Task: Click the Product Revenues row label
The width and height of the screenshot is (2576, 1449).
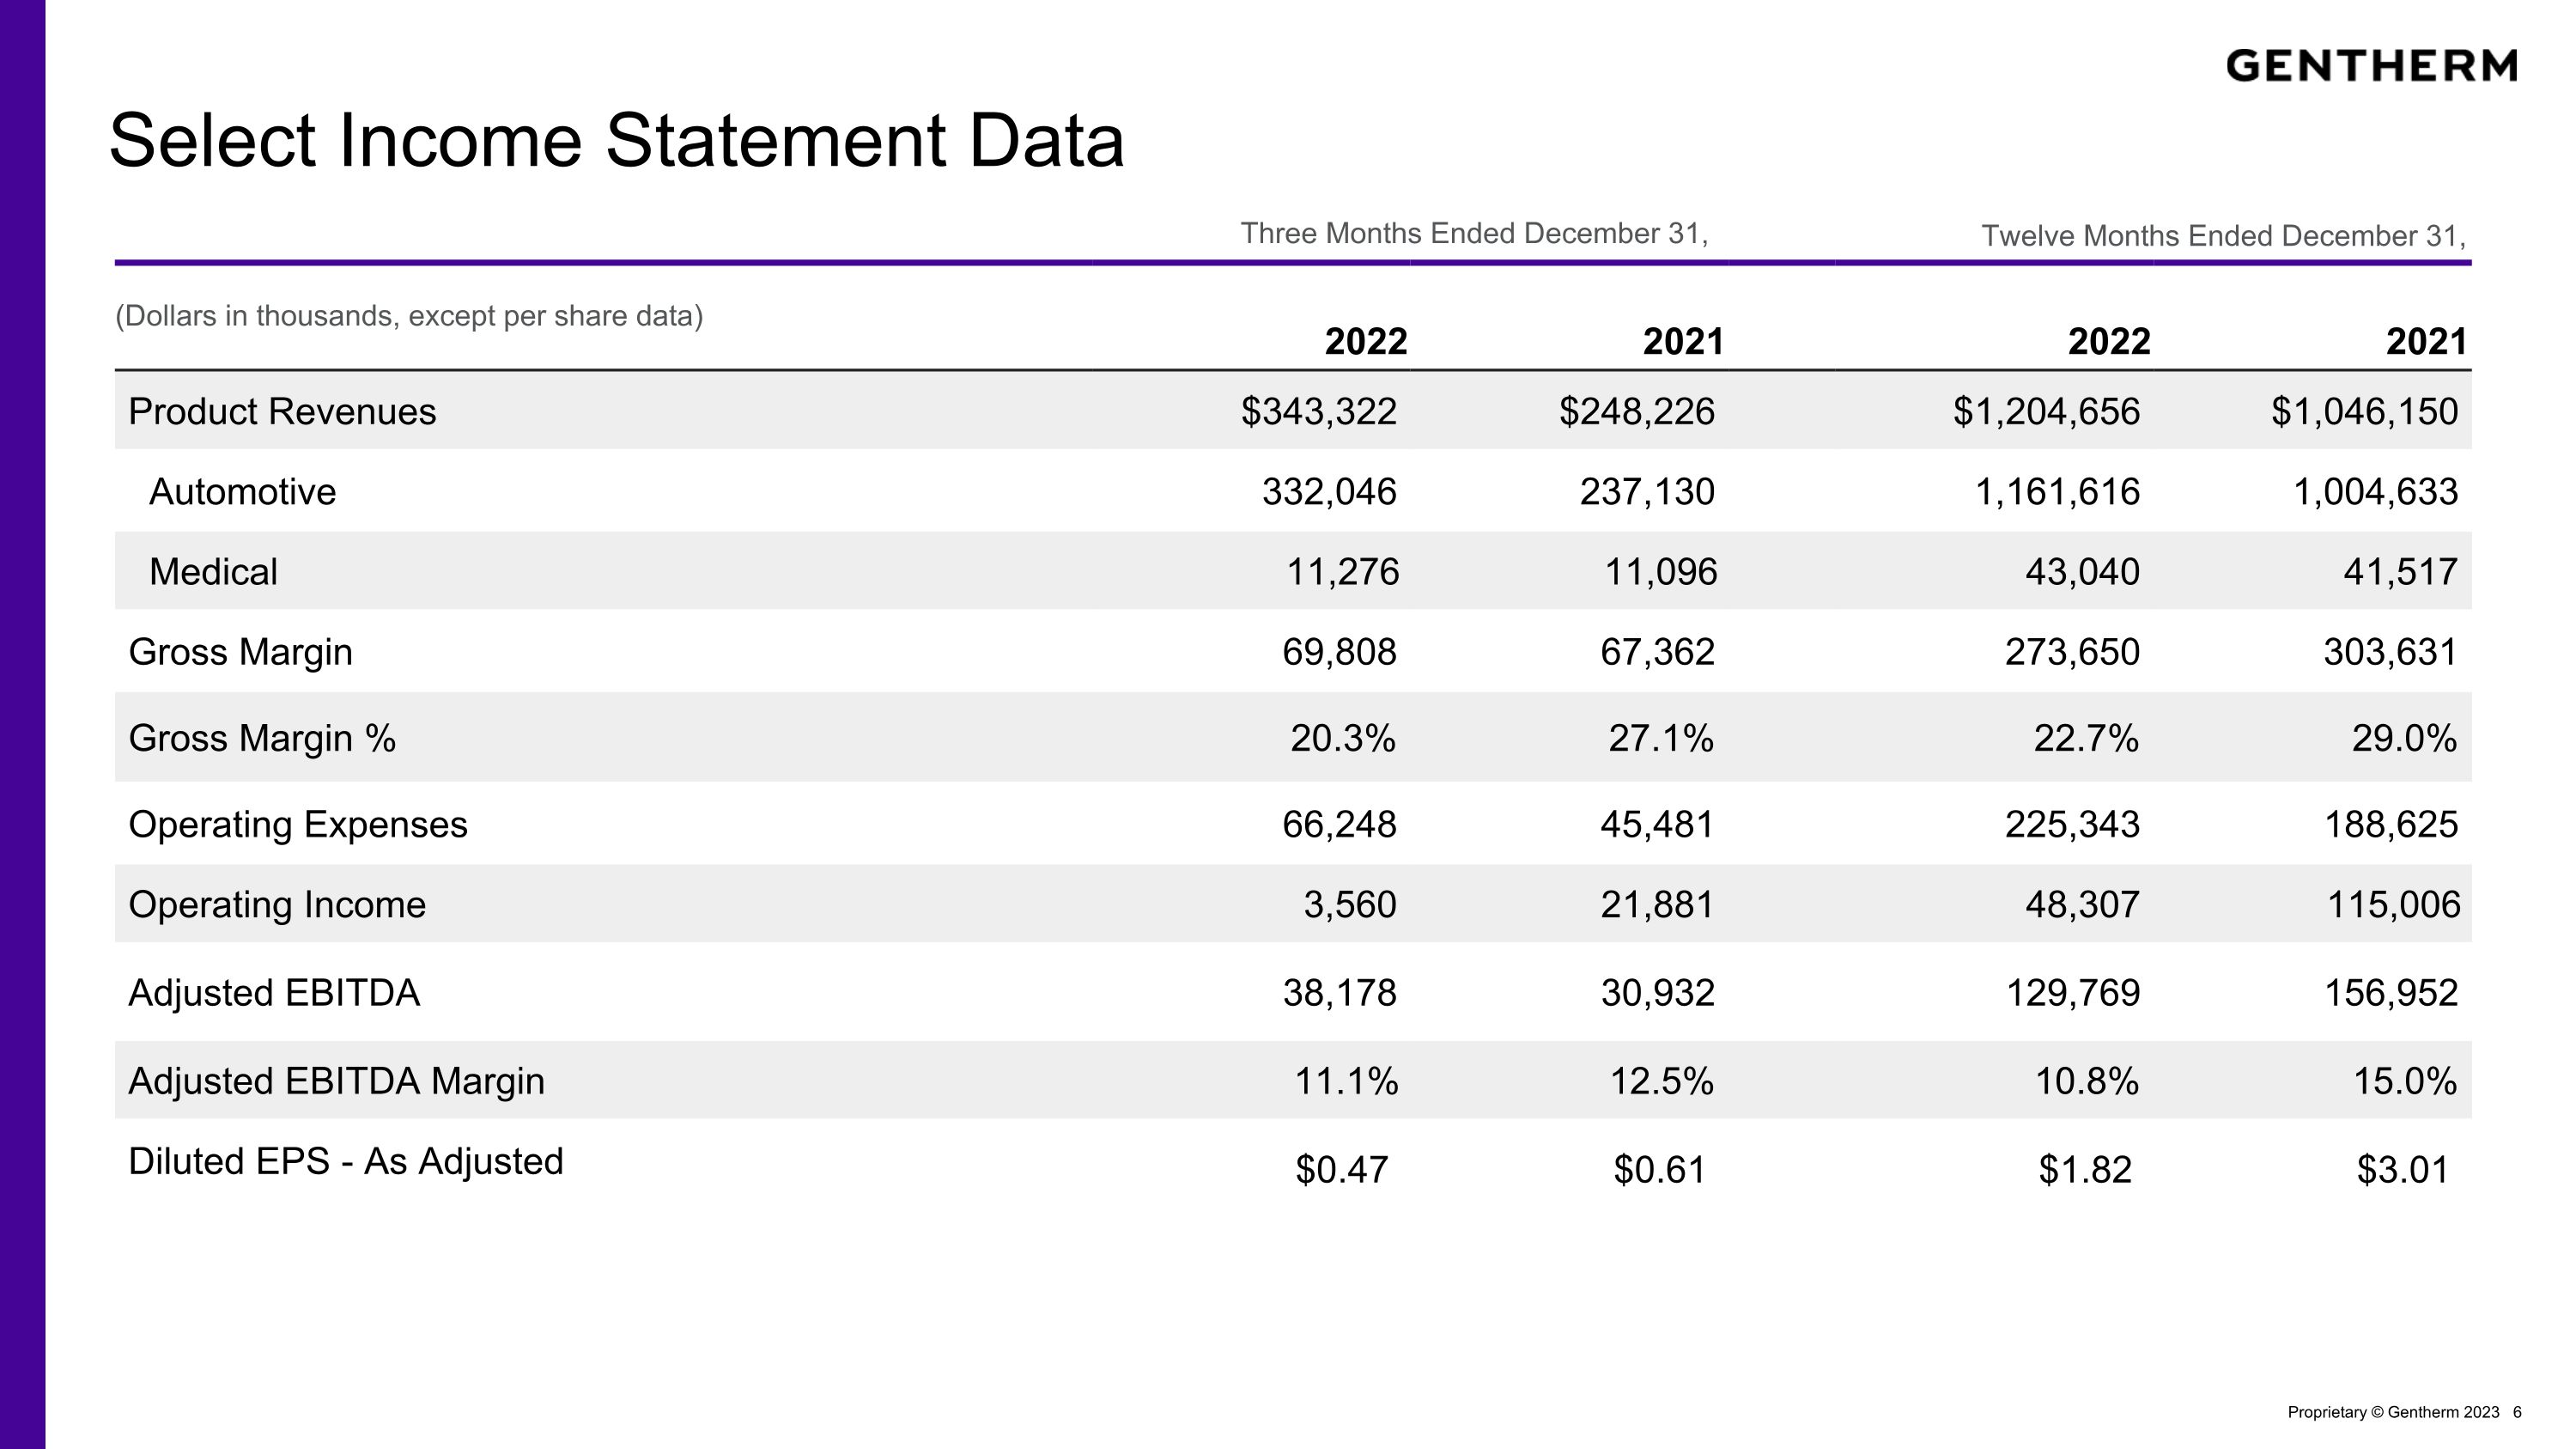Action: (282, 412)
